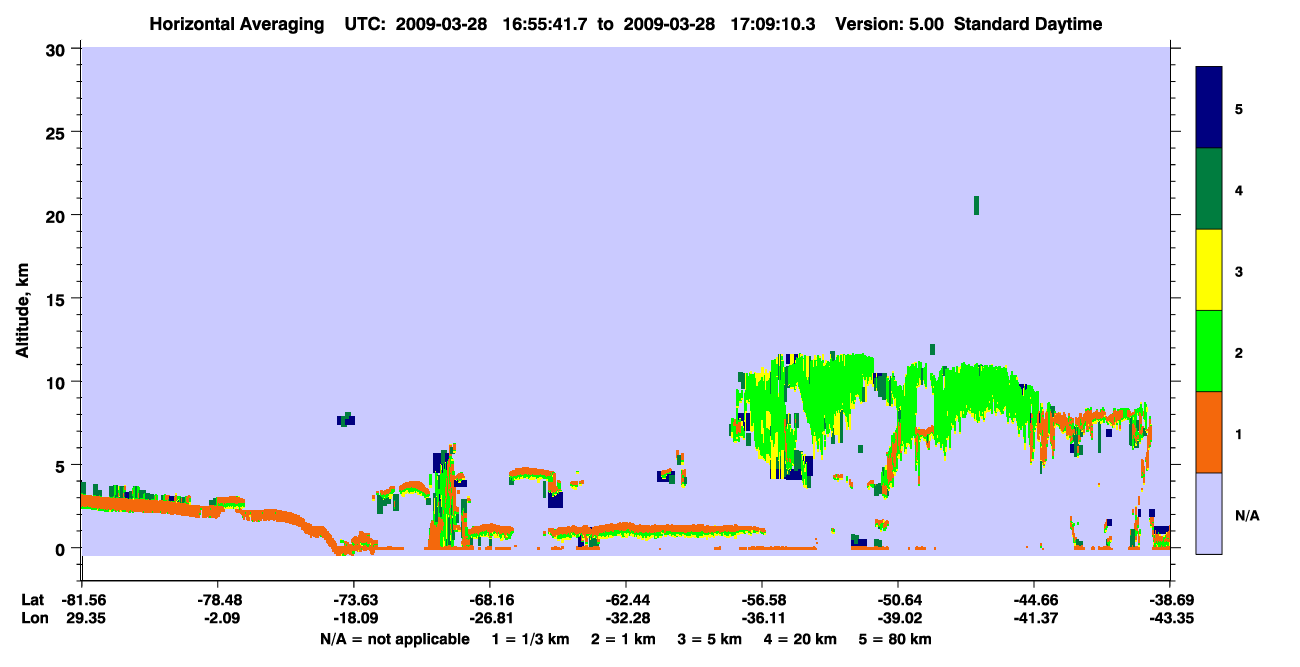
Task: Click the latitude value -44.66
Action: pyautogui.click(x=1034, y=600)
